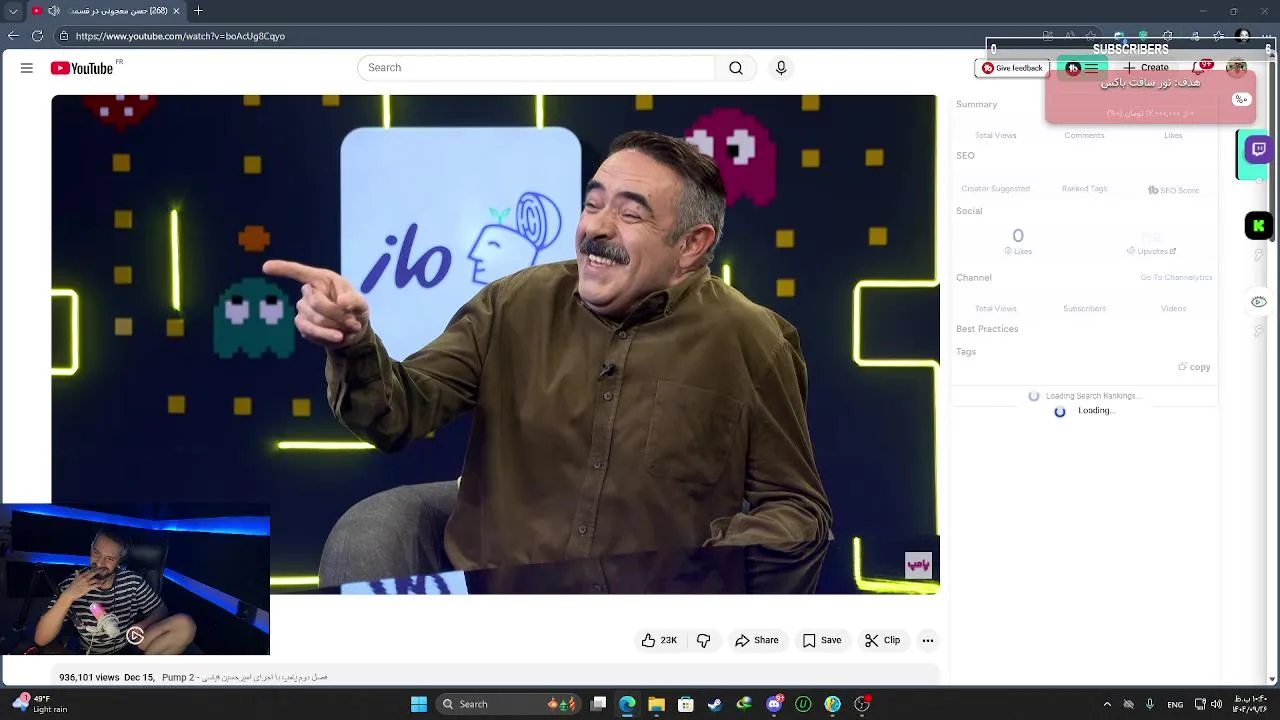Click the Twitch icon on side overlay
This screenshot has height=720, width=1280.
point(1258,150)
